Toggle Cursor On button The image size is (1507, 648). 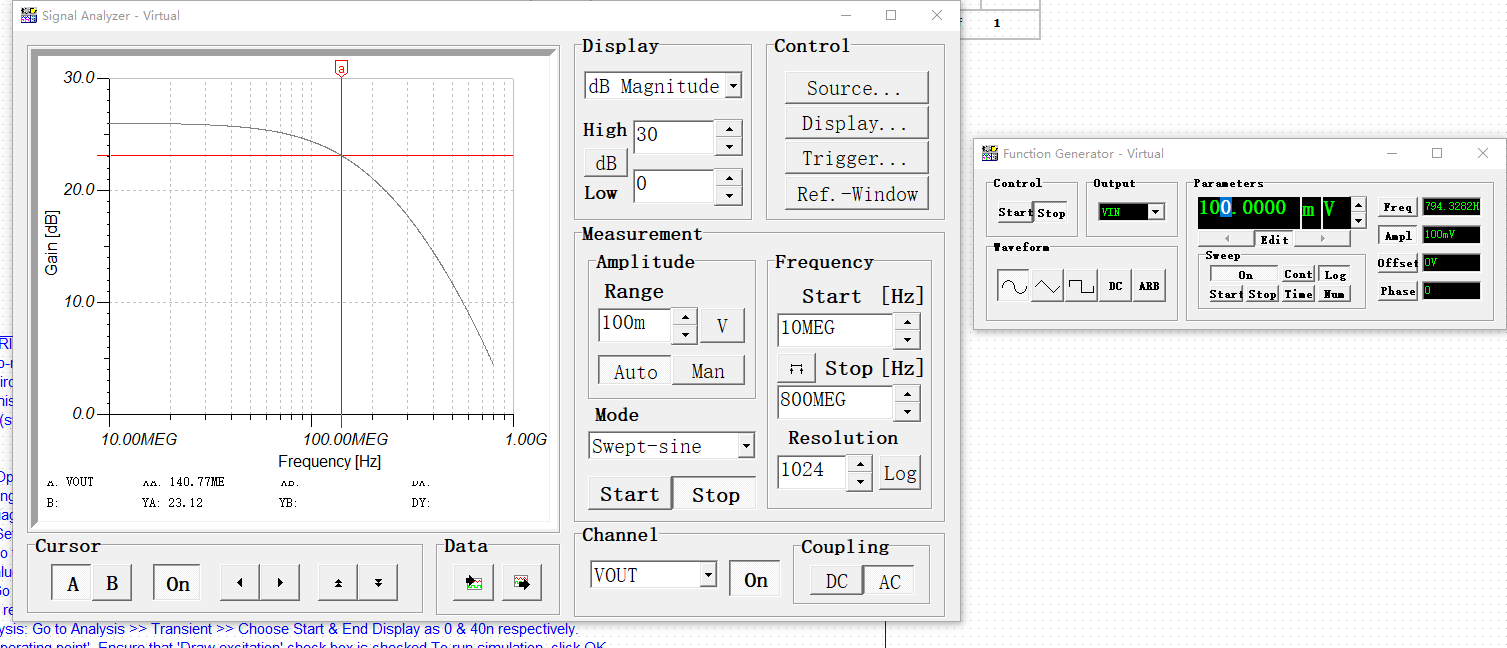coord(178,584)
